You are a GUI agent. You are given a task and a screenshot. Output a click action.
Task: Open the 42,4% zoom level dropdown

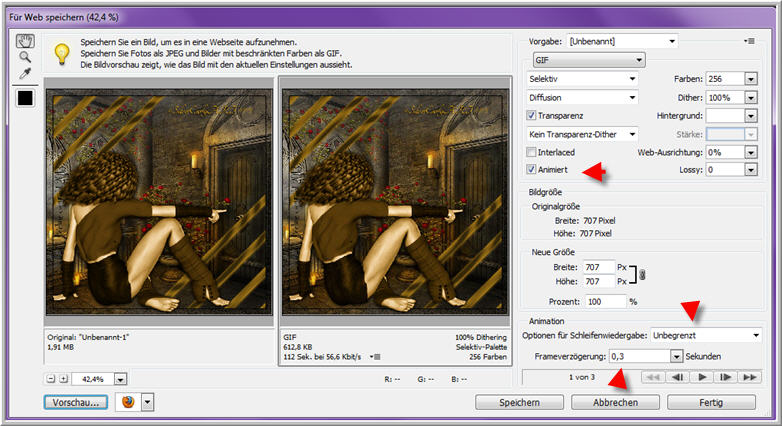point(120,380)
